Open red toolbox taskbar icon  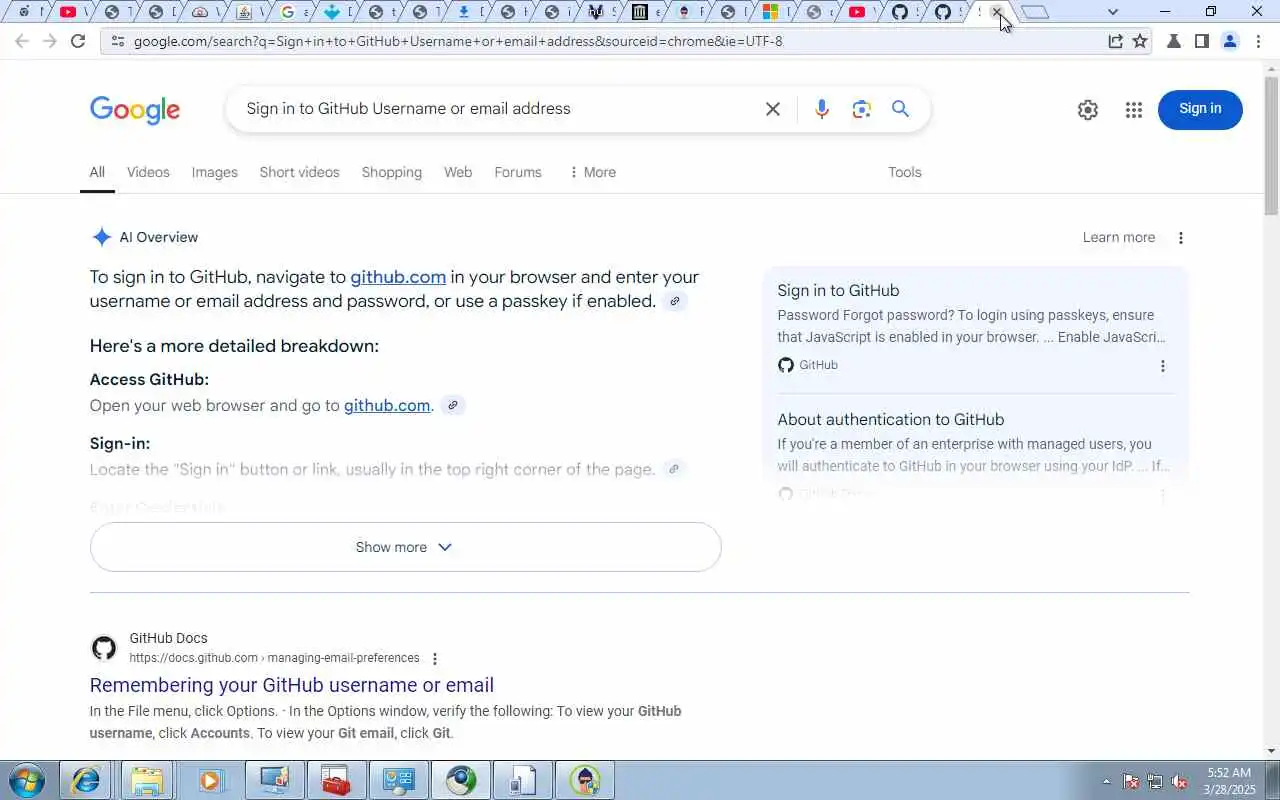[336, 780]
